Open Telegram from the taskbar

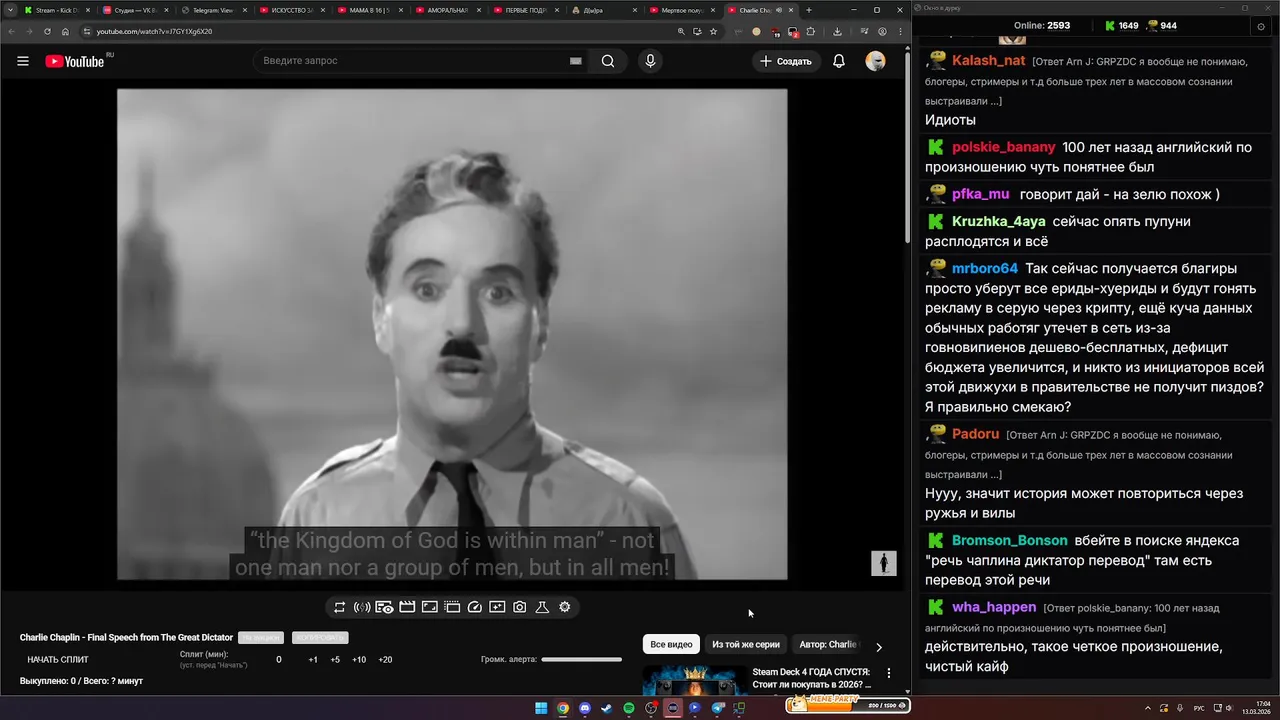[x=717, y=708]
